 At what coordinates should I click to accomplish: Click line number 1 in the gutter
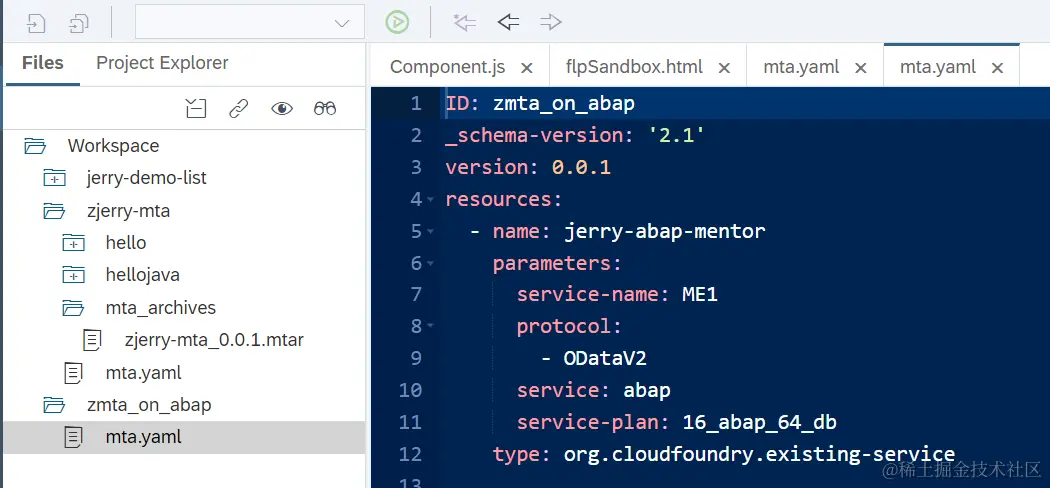pyautogui.click(x=416, y=103)
